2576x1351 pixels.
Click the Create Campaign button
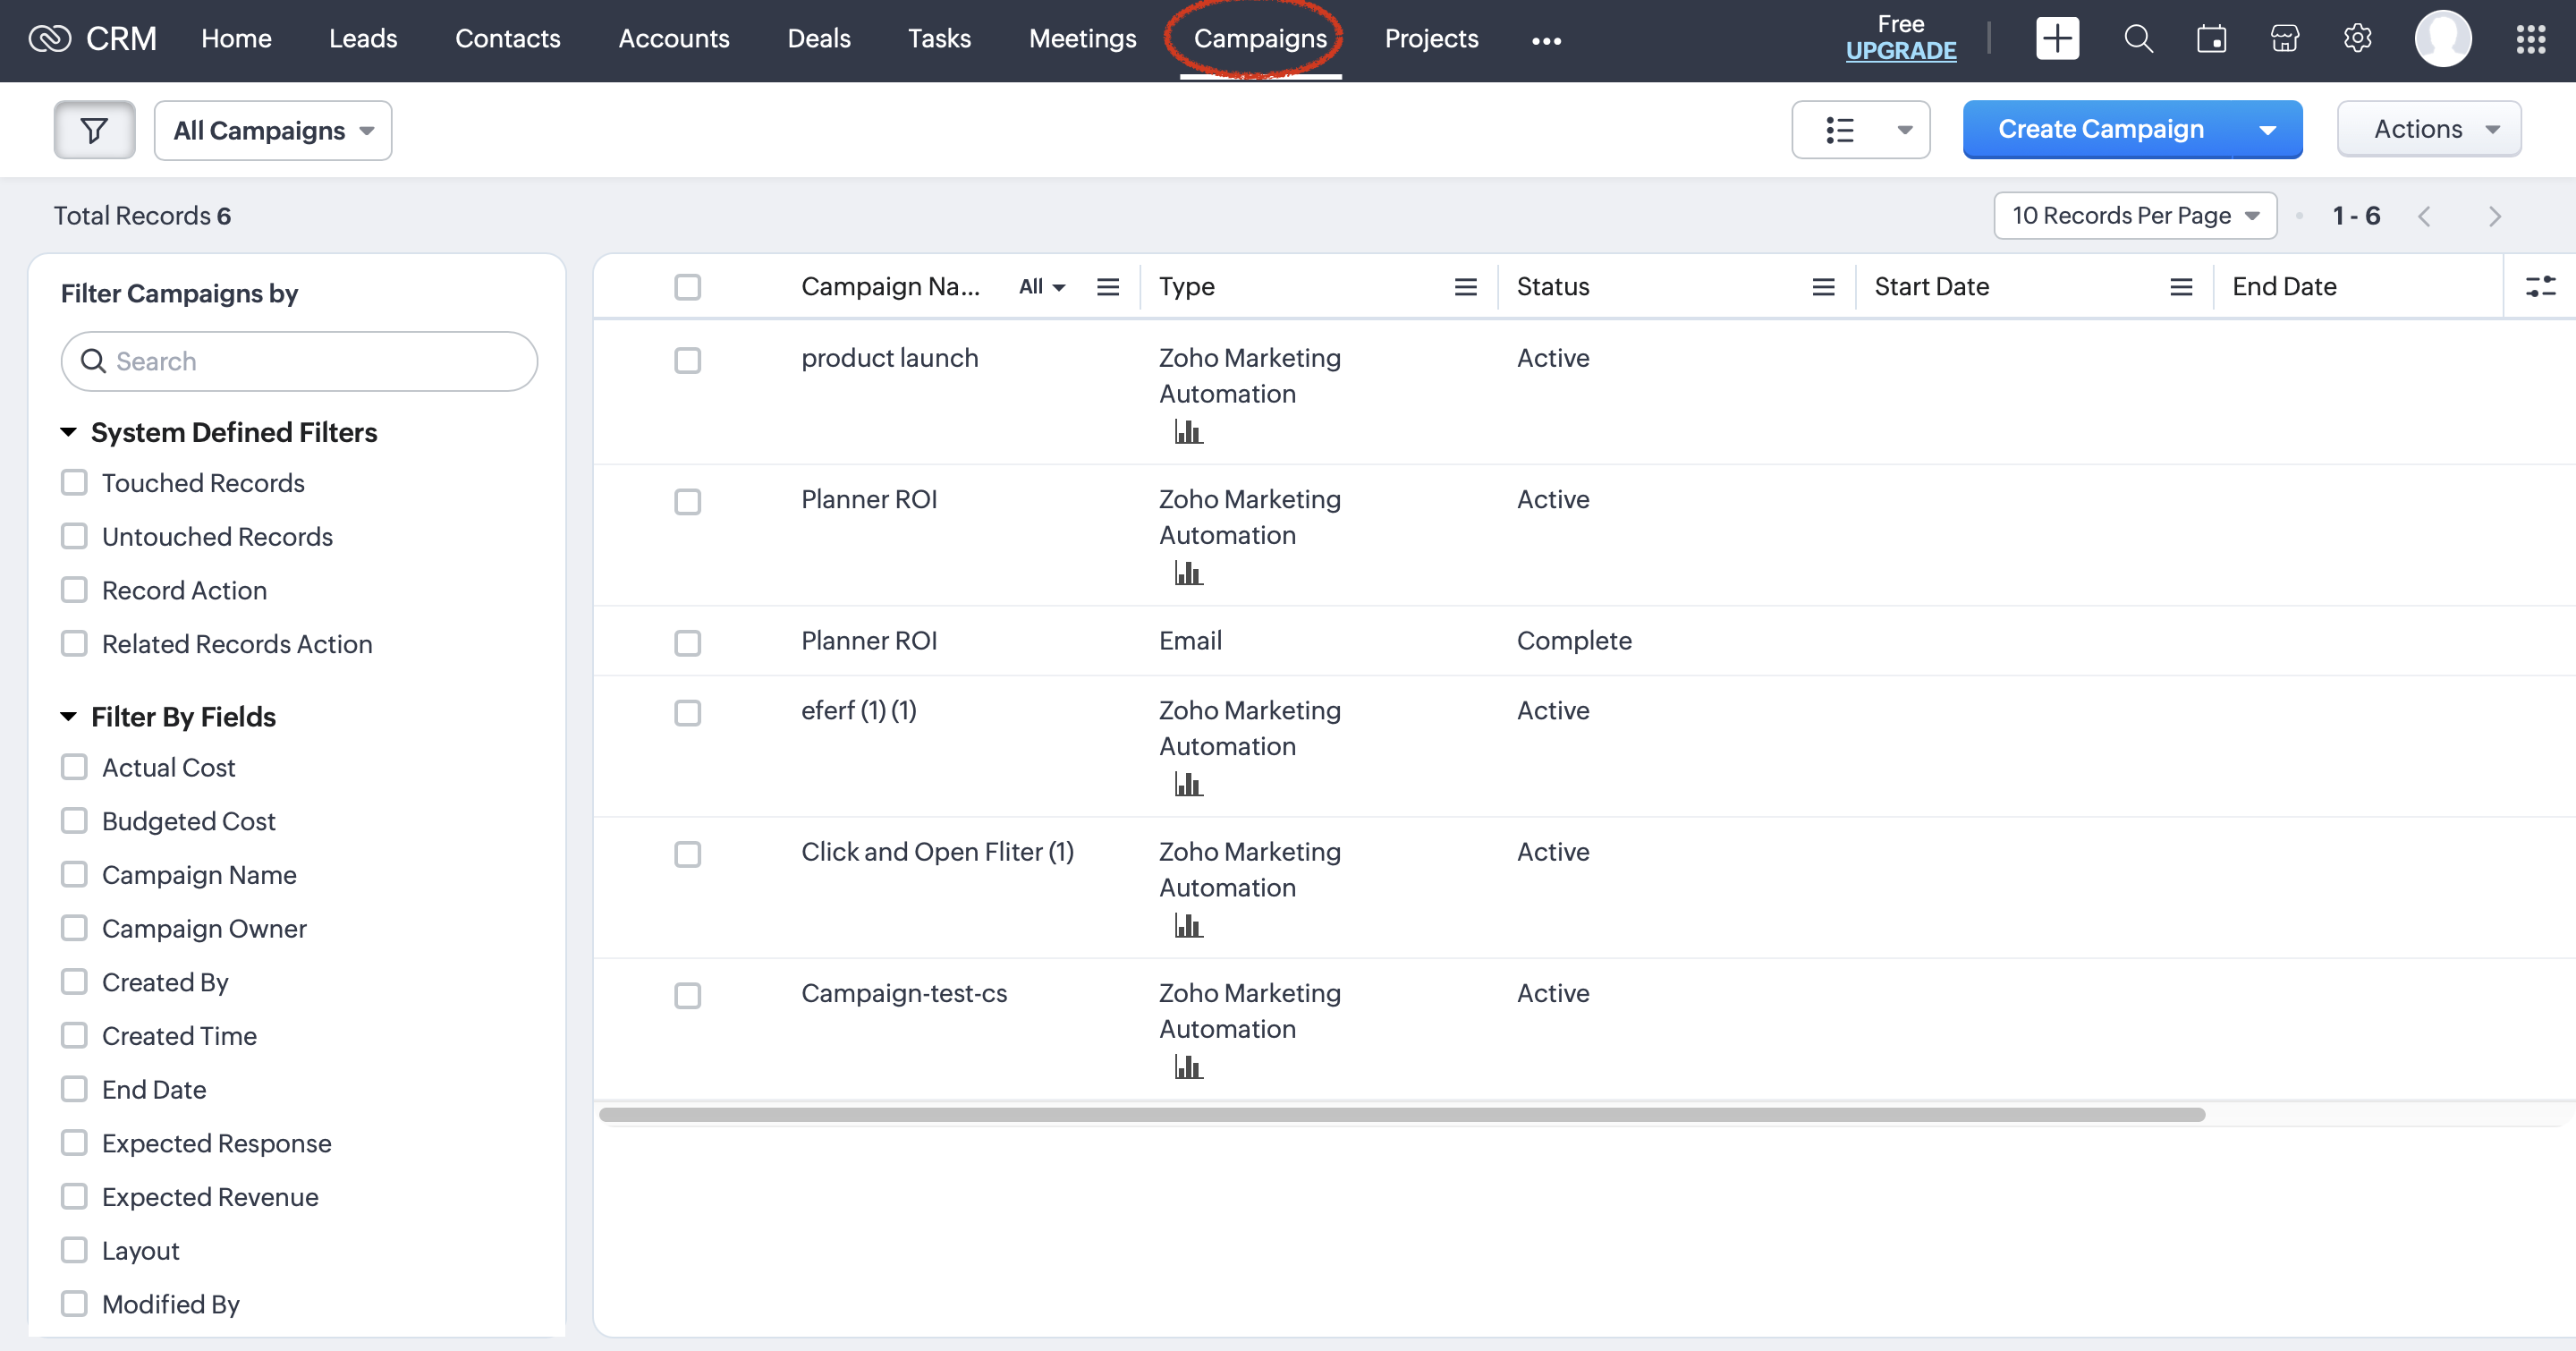[2099, 130]
